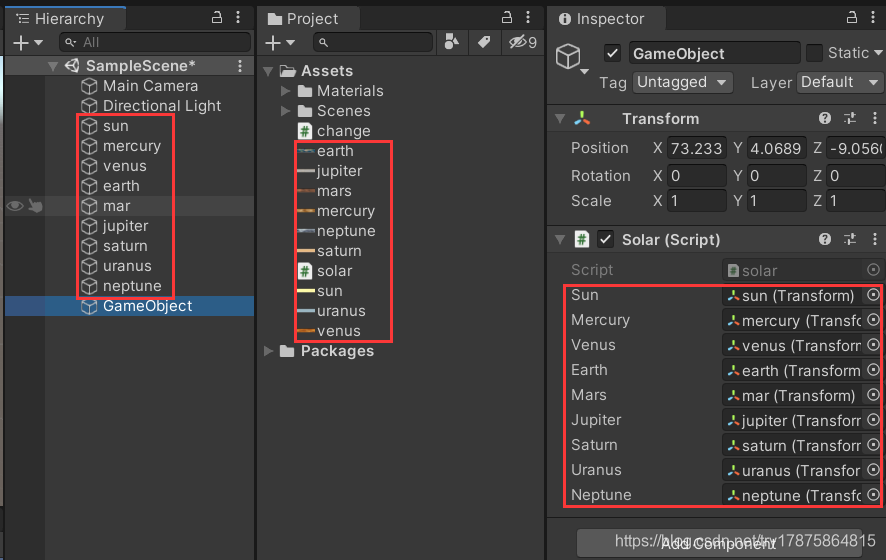Viewport: 886px width, 560px height.
Task: Toggle the Static checkbox
Action: (814, 53)
